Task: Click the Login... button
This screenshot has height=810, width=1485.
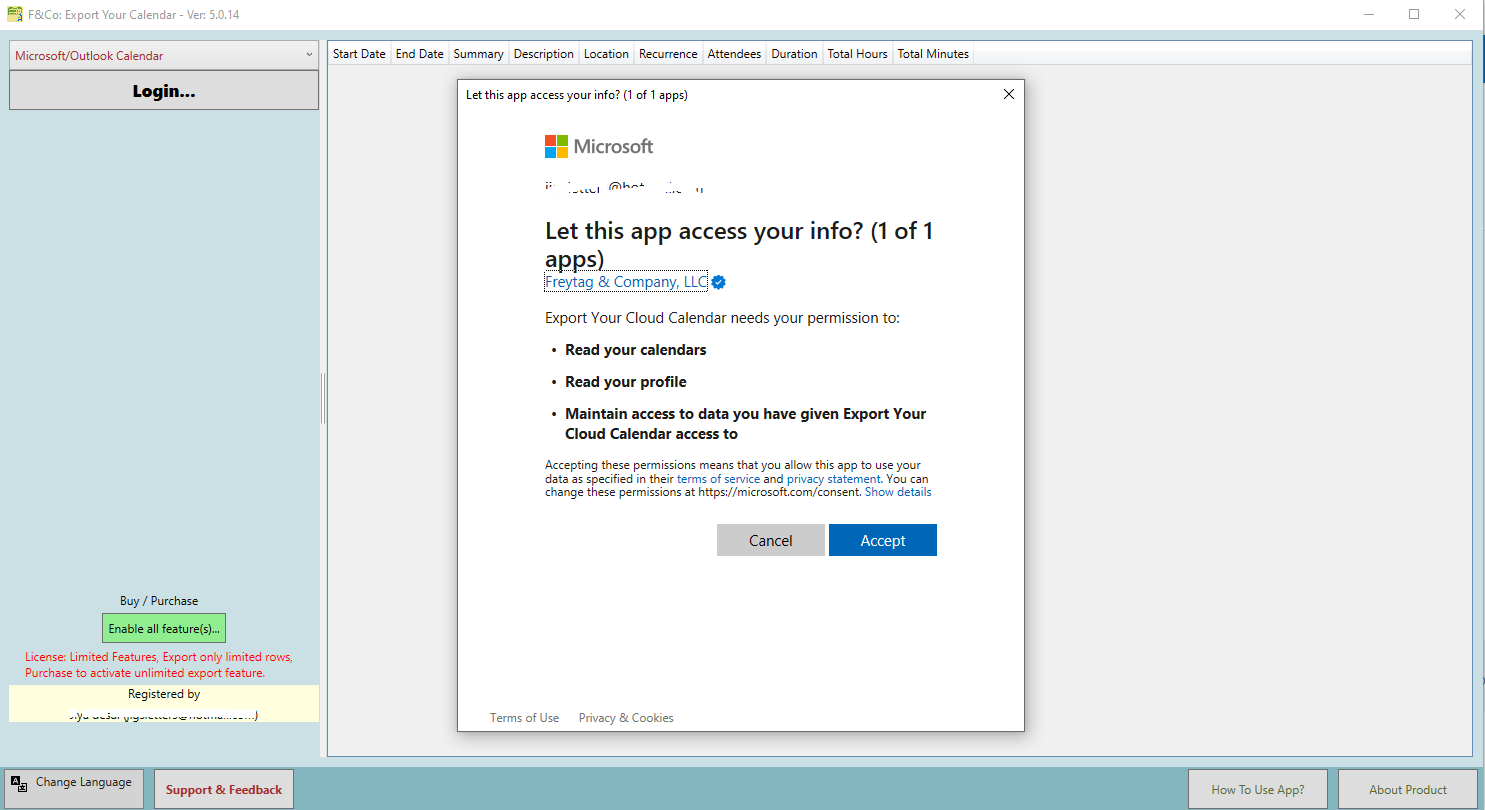Action: click(164, 91)
